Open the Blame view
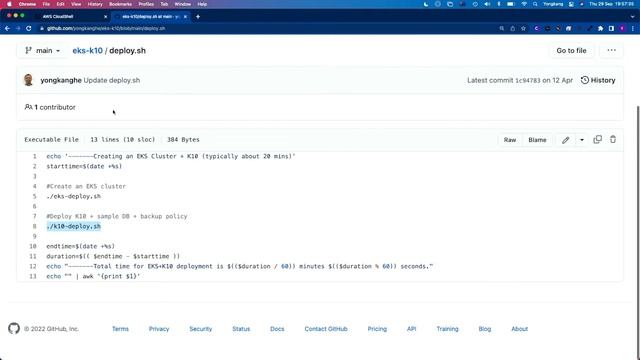Screen dimensions: 640x360 [537, 140]
